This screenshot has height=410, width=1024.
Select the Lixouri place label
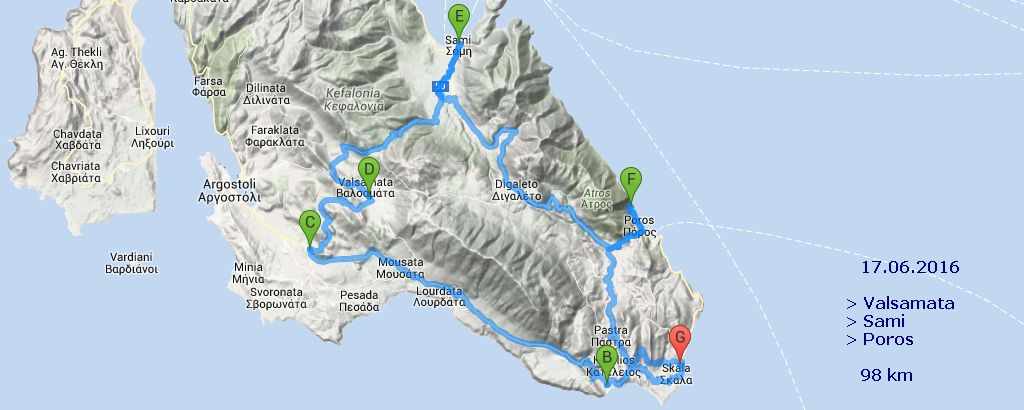pos(152,137)
